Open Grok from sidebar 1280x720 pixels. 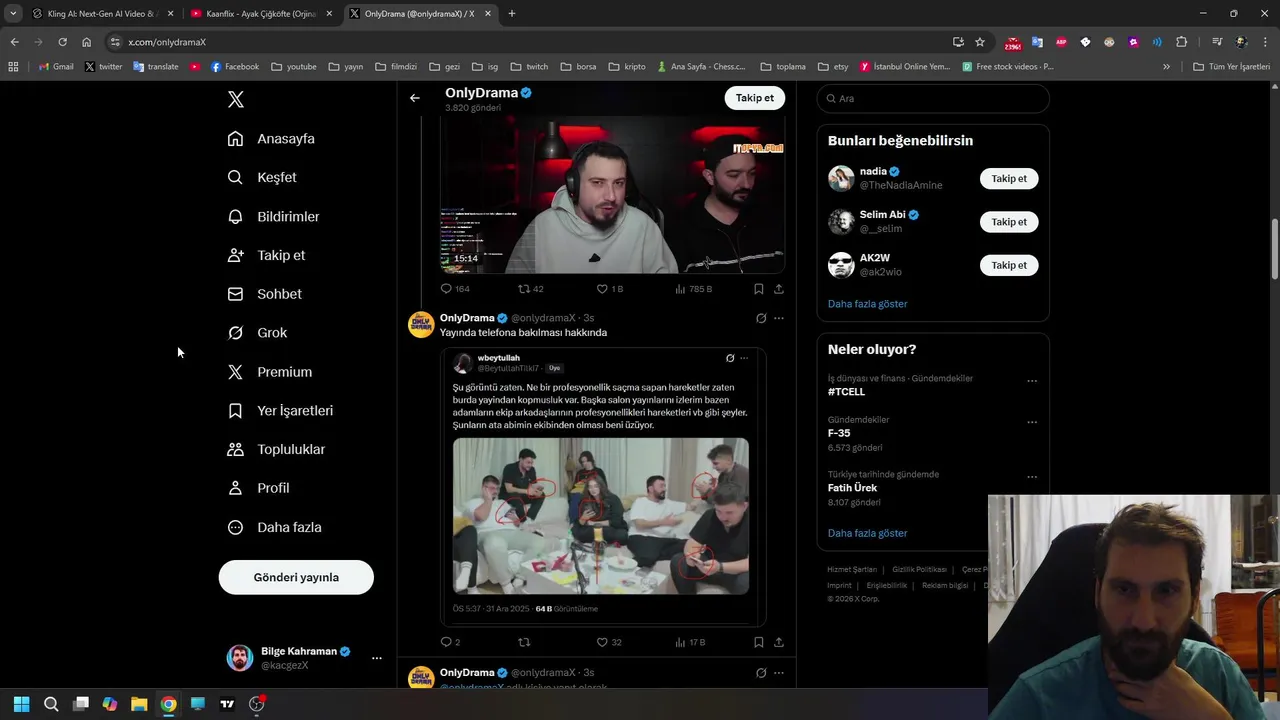click(257, 333)
